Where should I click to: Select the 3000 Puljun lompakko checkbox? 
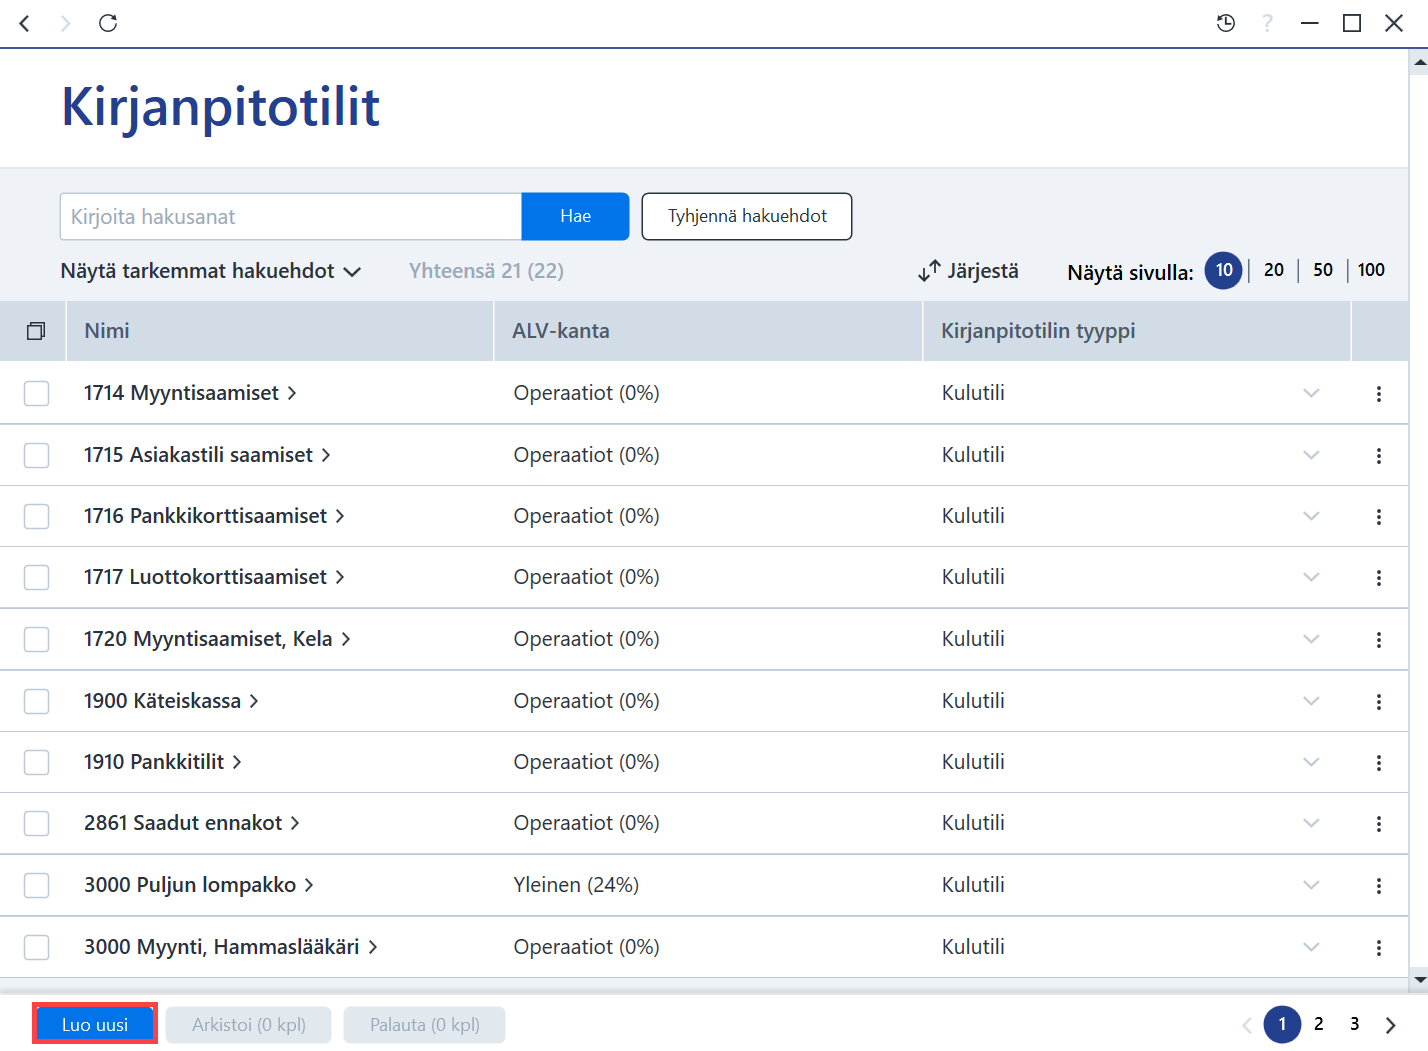coord(37,885)
